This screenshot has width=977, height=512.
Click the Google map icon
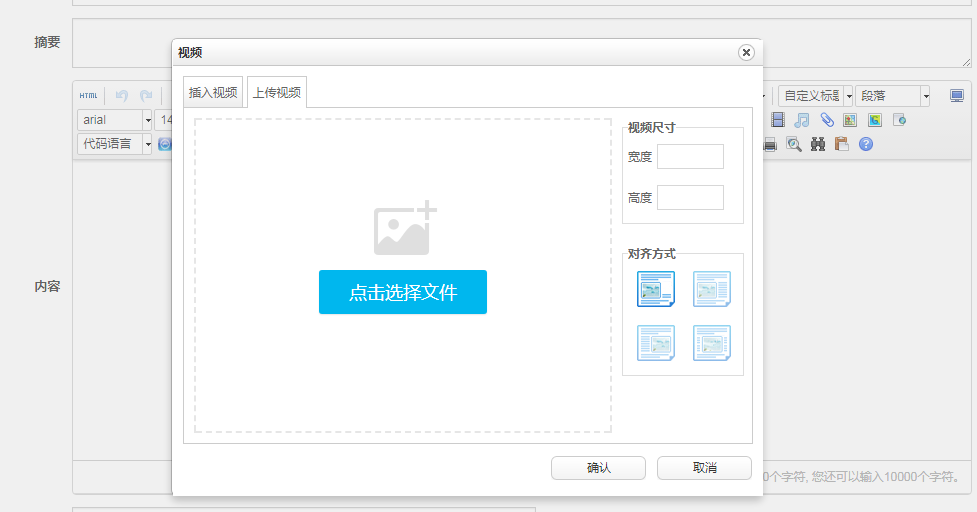875,120
